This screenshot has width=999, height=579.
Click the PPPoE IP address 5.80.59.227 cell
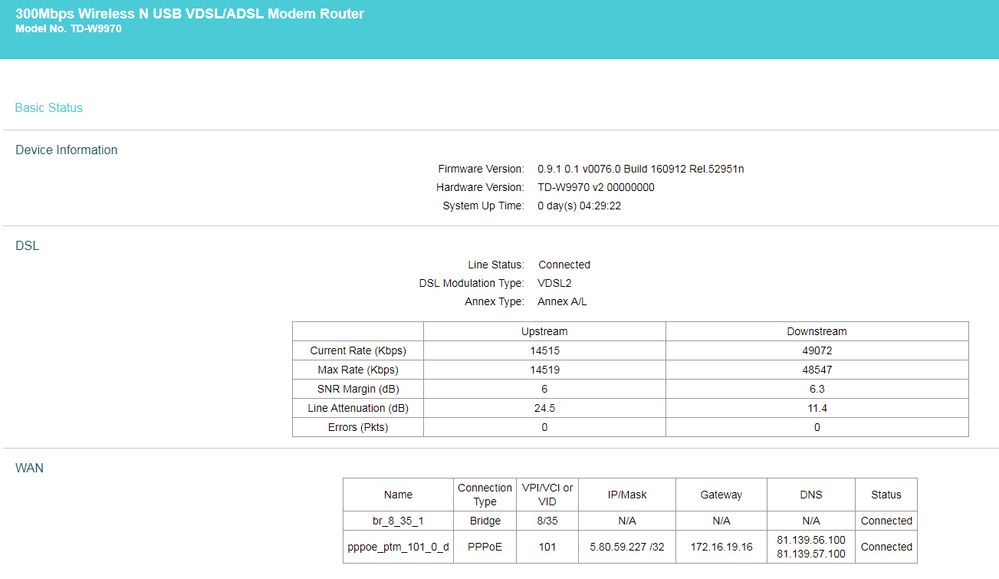(x=627, y=547)
